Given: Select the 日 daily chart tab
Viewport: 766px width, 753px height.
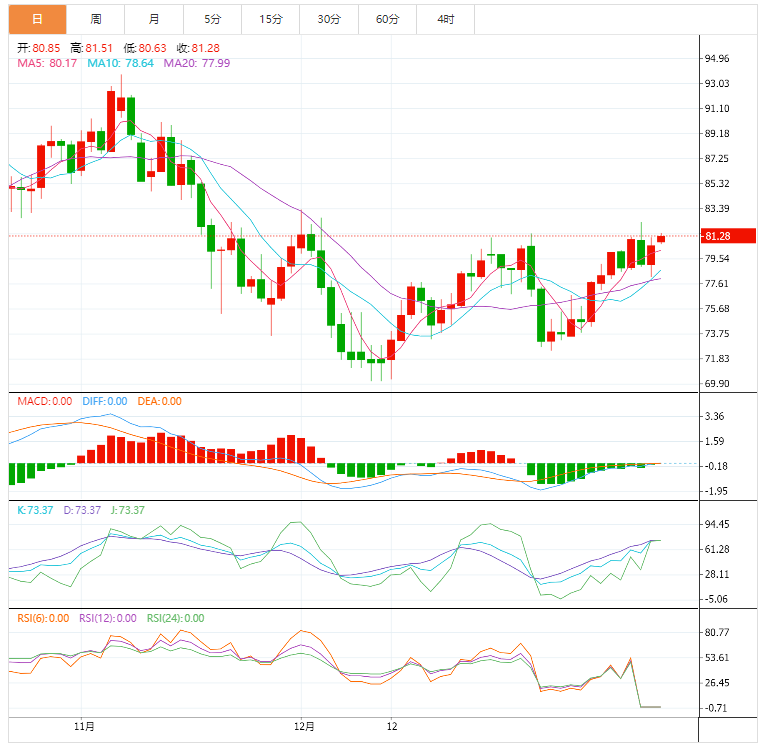Looking at the screenshot, I should [x=37, y=19].
